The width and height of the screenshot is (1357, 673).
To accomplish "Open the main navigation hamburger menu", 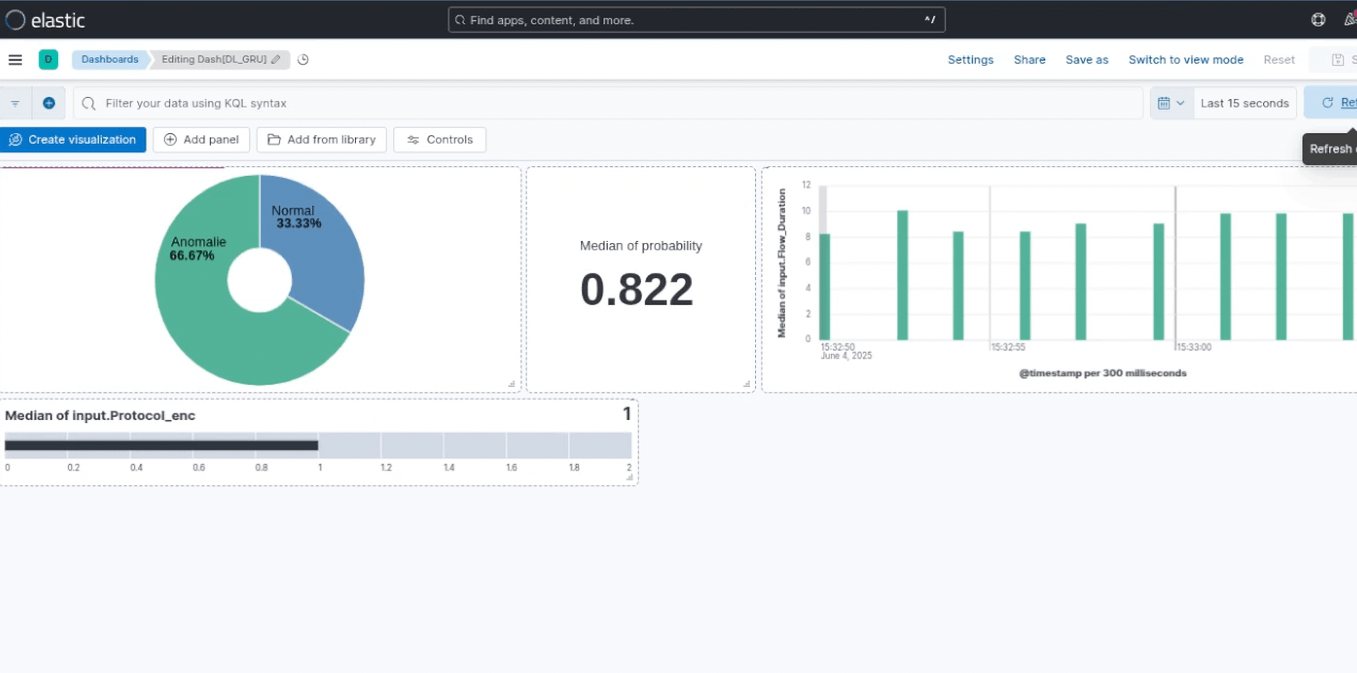I will coord(15,60).
